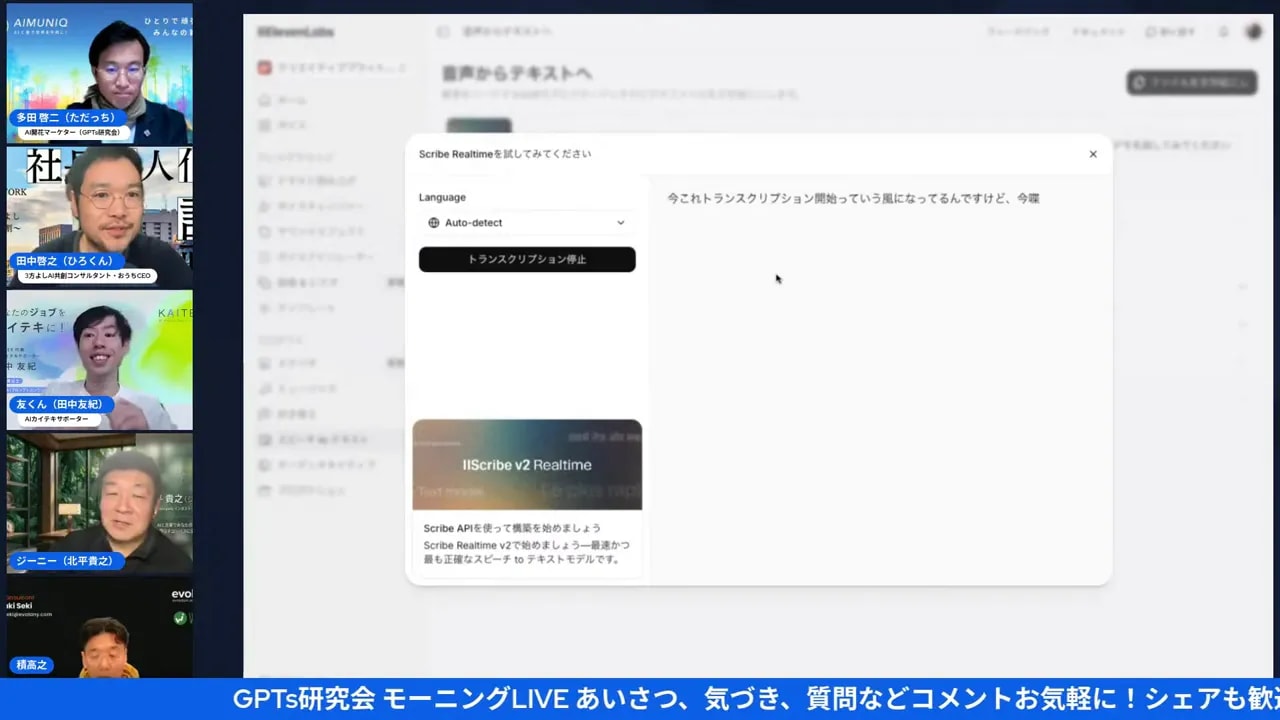1280x720 pixels.
Task: Dismiss the Scribe Realtime dialog
Action: tap(1093, 154)
